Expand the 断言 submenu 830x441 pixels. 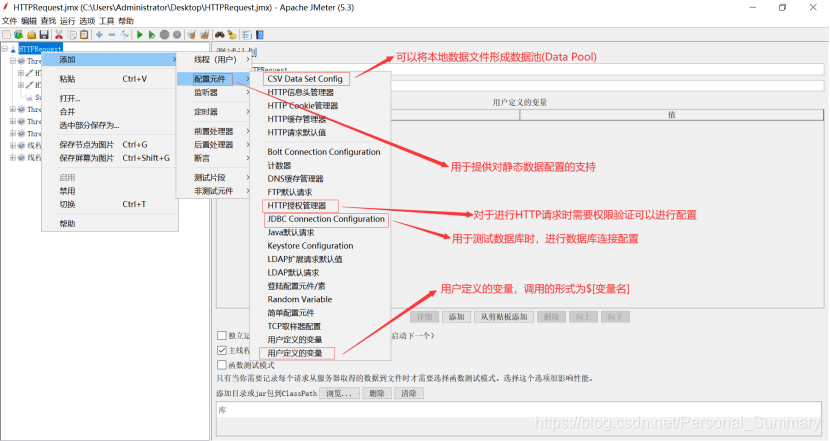[214, 158]
